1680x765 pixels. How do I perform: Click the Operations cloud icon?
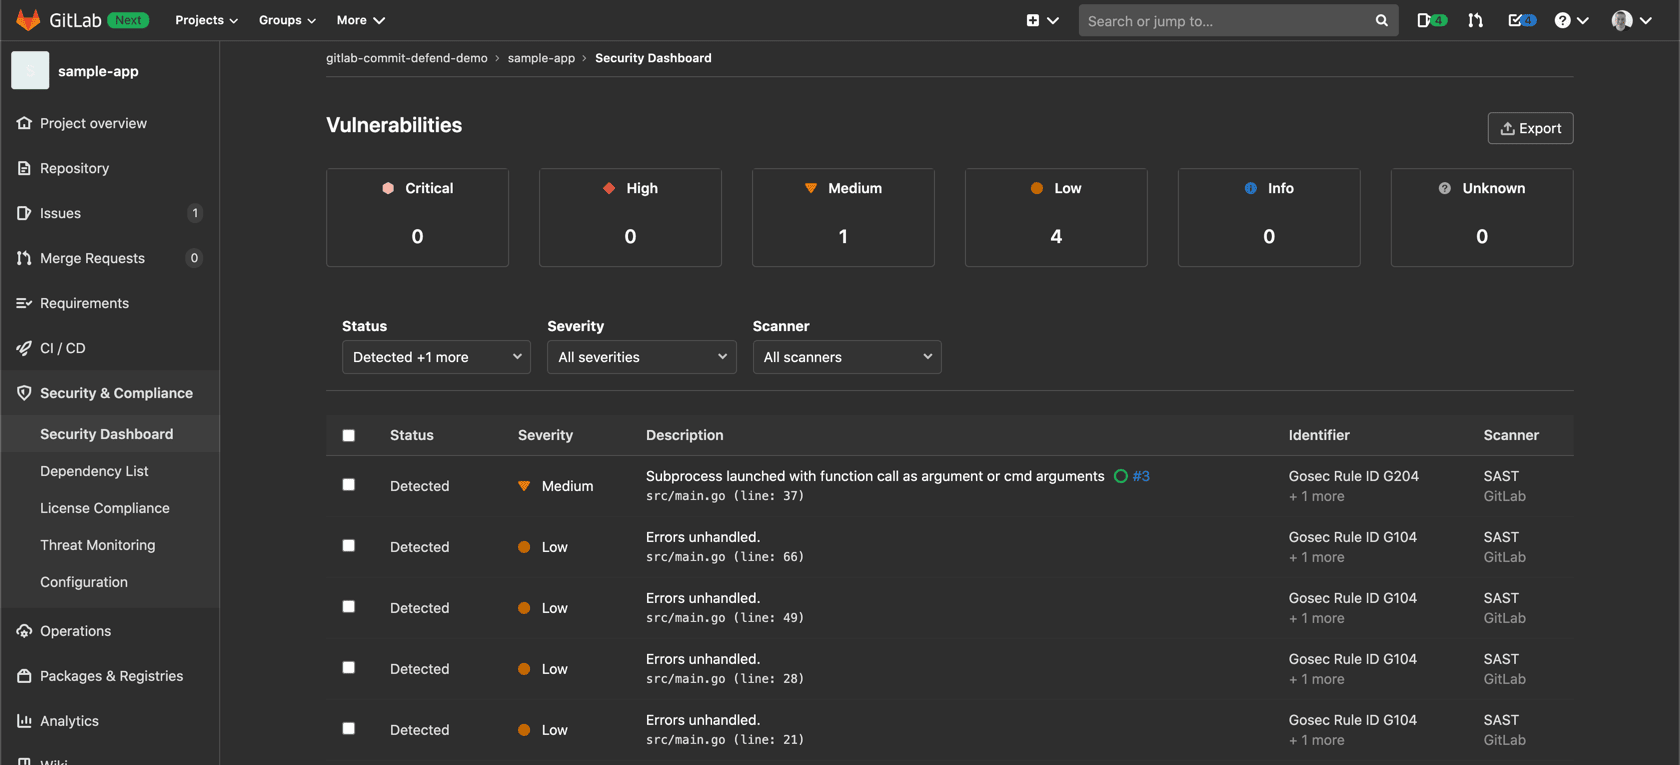[x=24, y=631]
